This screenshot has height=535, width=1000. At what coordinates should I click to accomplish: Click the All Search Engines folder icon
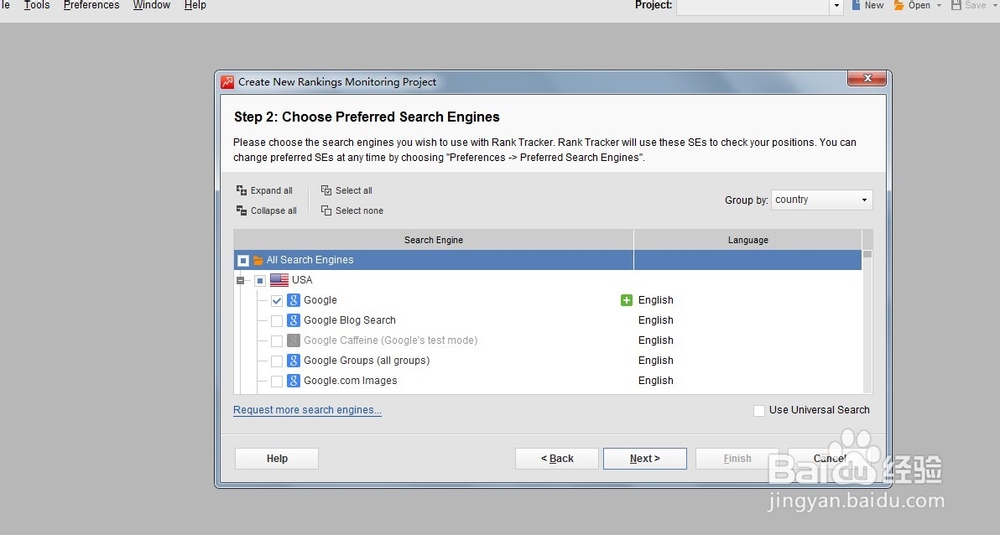coord(258,260)
